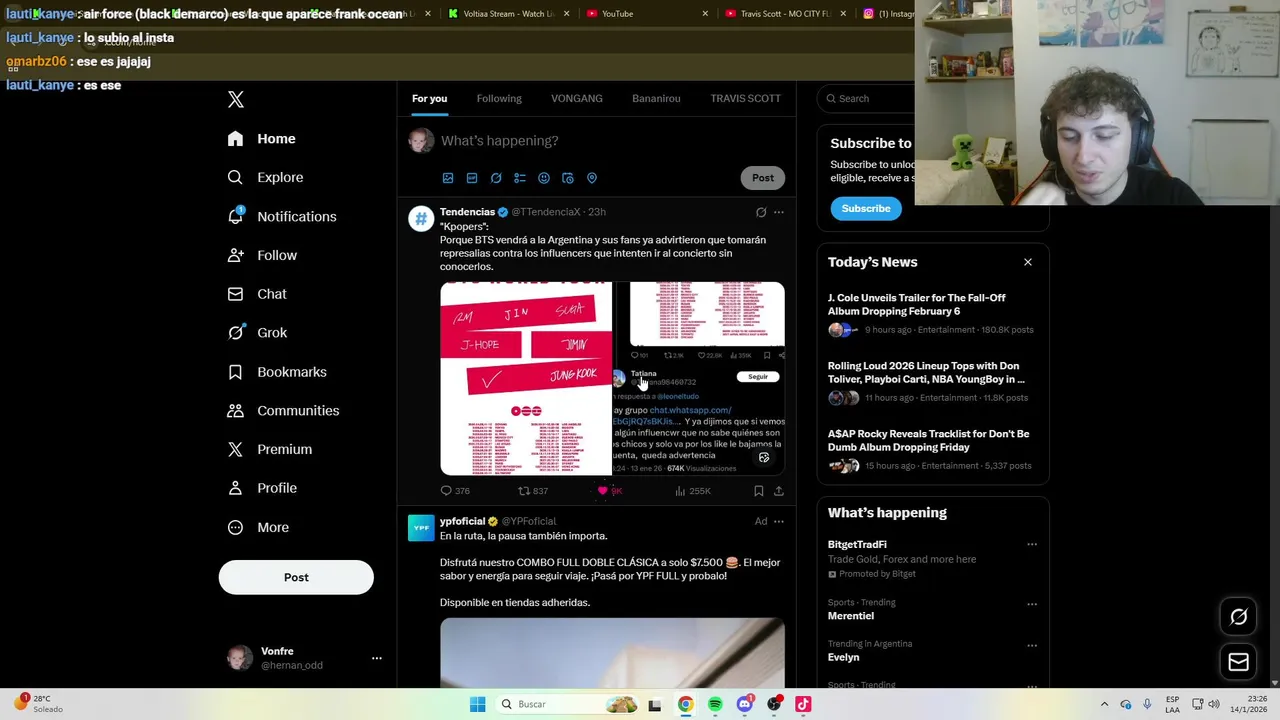Click taskbar Buscar search box
This screenshot has height=720, width=1280.
pyautogui.click(x=567, y=704)
